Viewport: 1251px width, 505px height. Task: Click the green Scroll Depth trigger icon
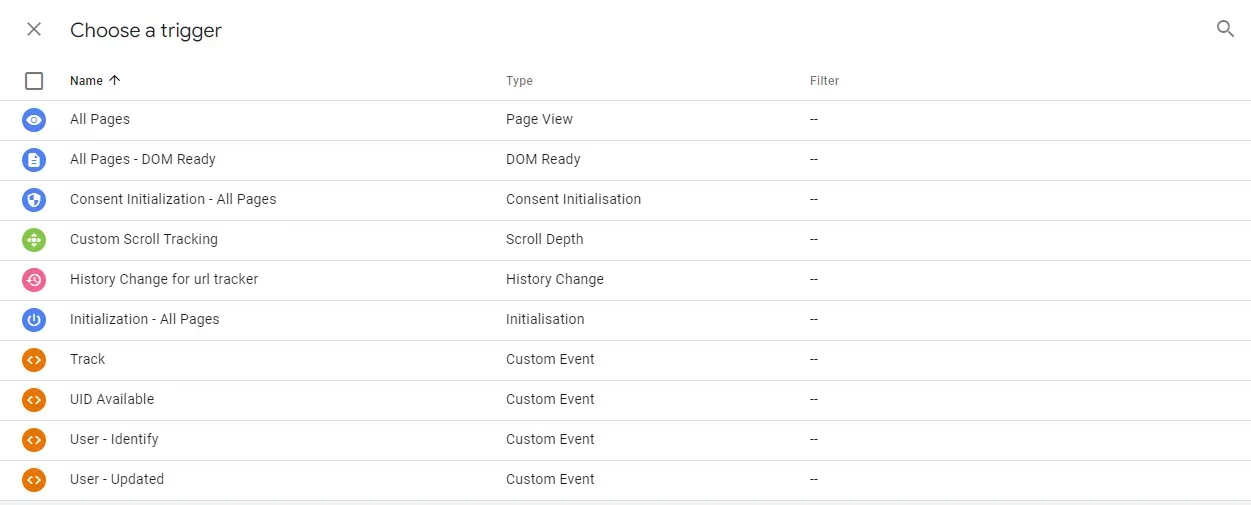click(34, 240)
